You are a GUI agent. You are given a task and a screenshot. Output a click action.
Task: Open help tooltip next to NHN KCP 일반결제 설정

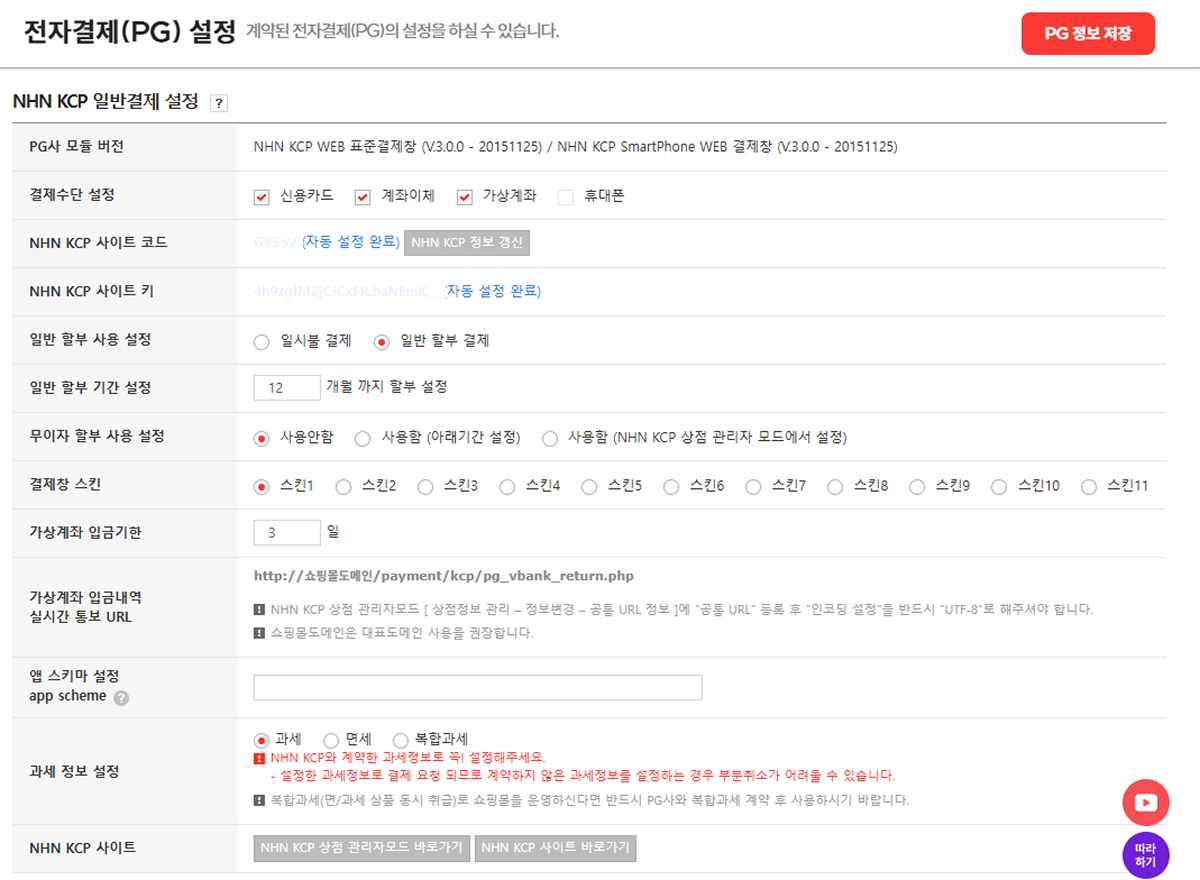218,103
